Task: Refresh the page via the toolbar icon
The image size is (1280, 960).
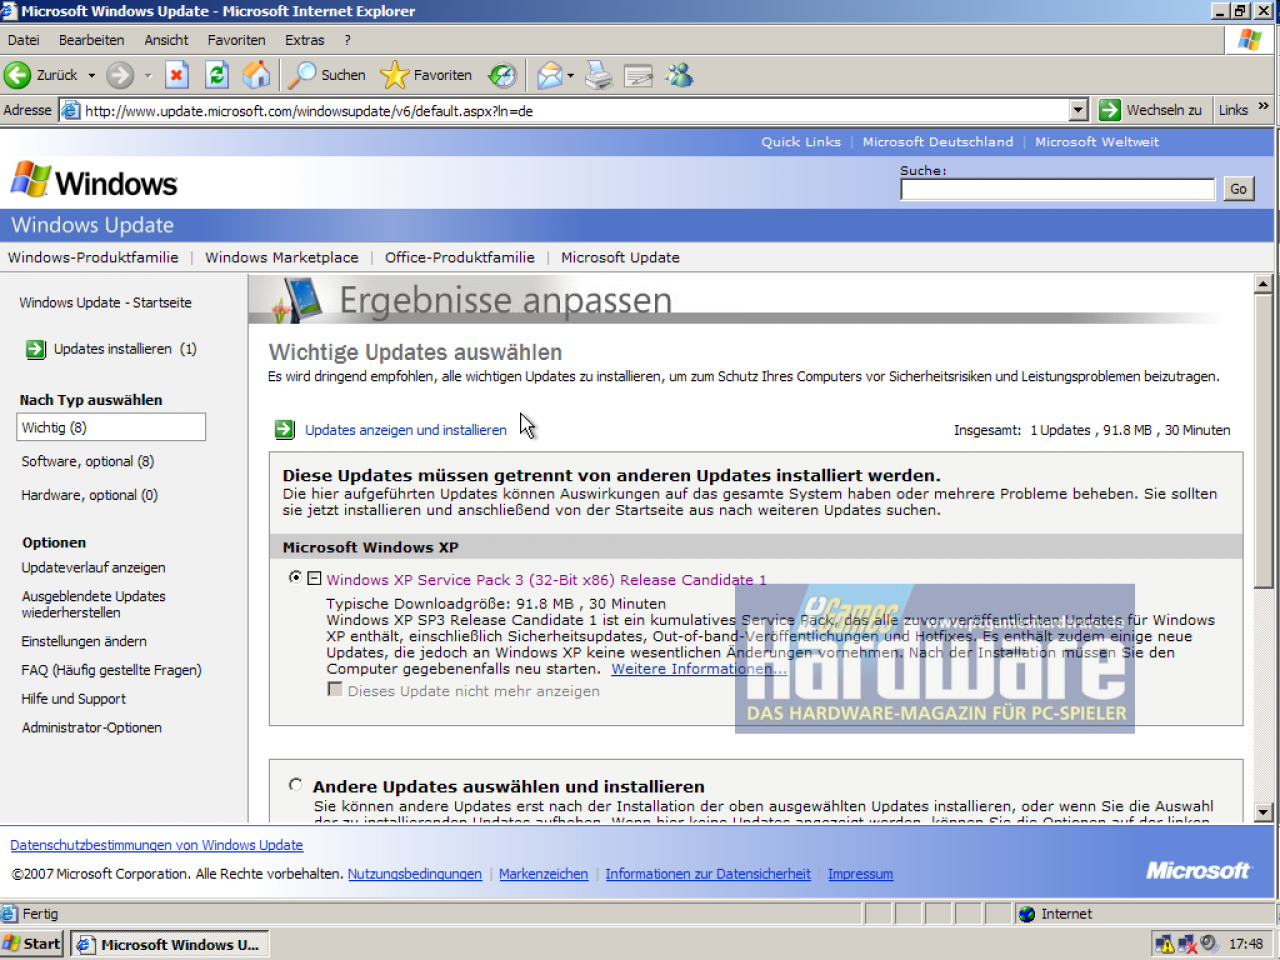Action: tap(217, 75)
